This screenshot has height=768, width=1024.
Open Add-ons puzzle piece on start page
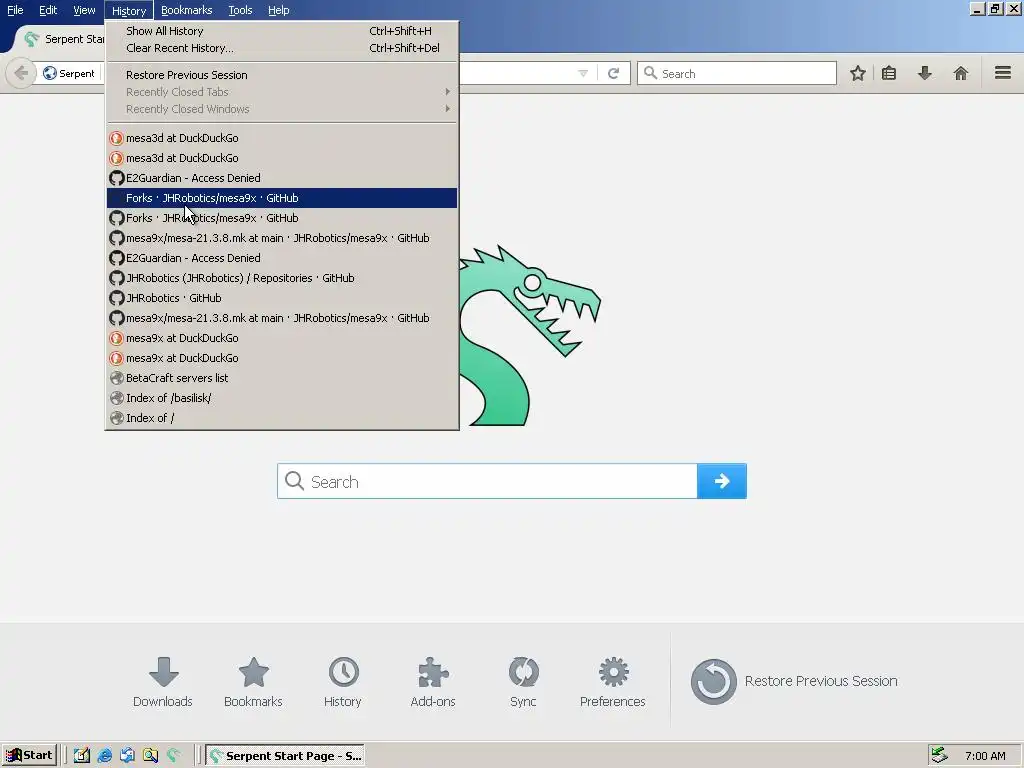[433, 682]
